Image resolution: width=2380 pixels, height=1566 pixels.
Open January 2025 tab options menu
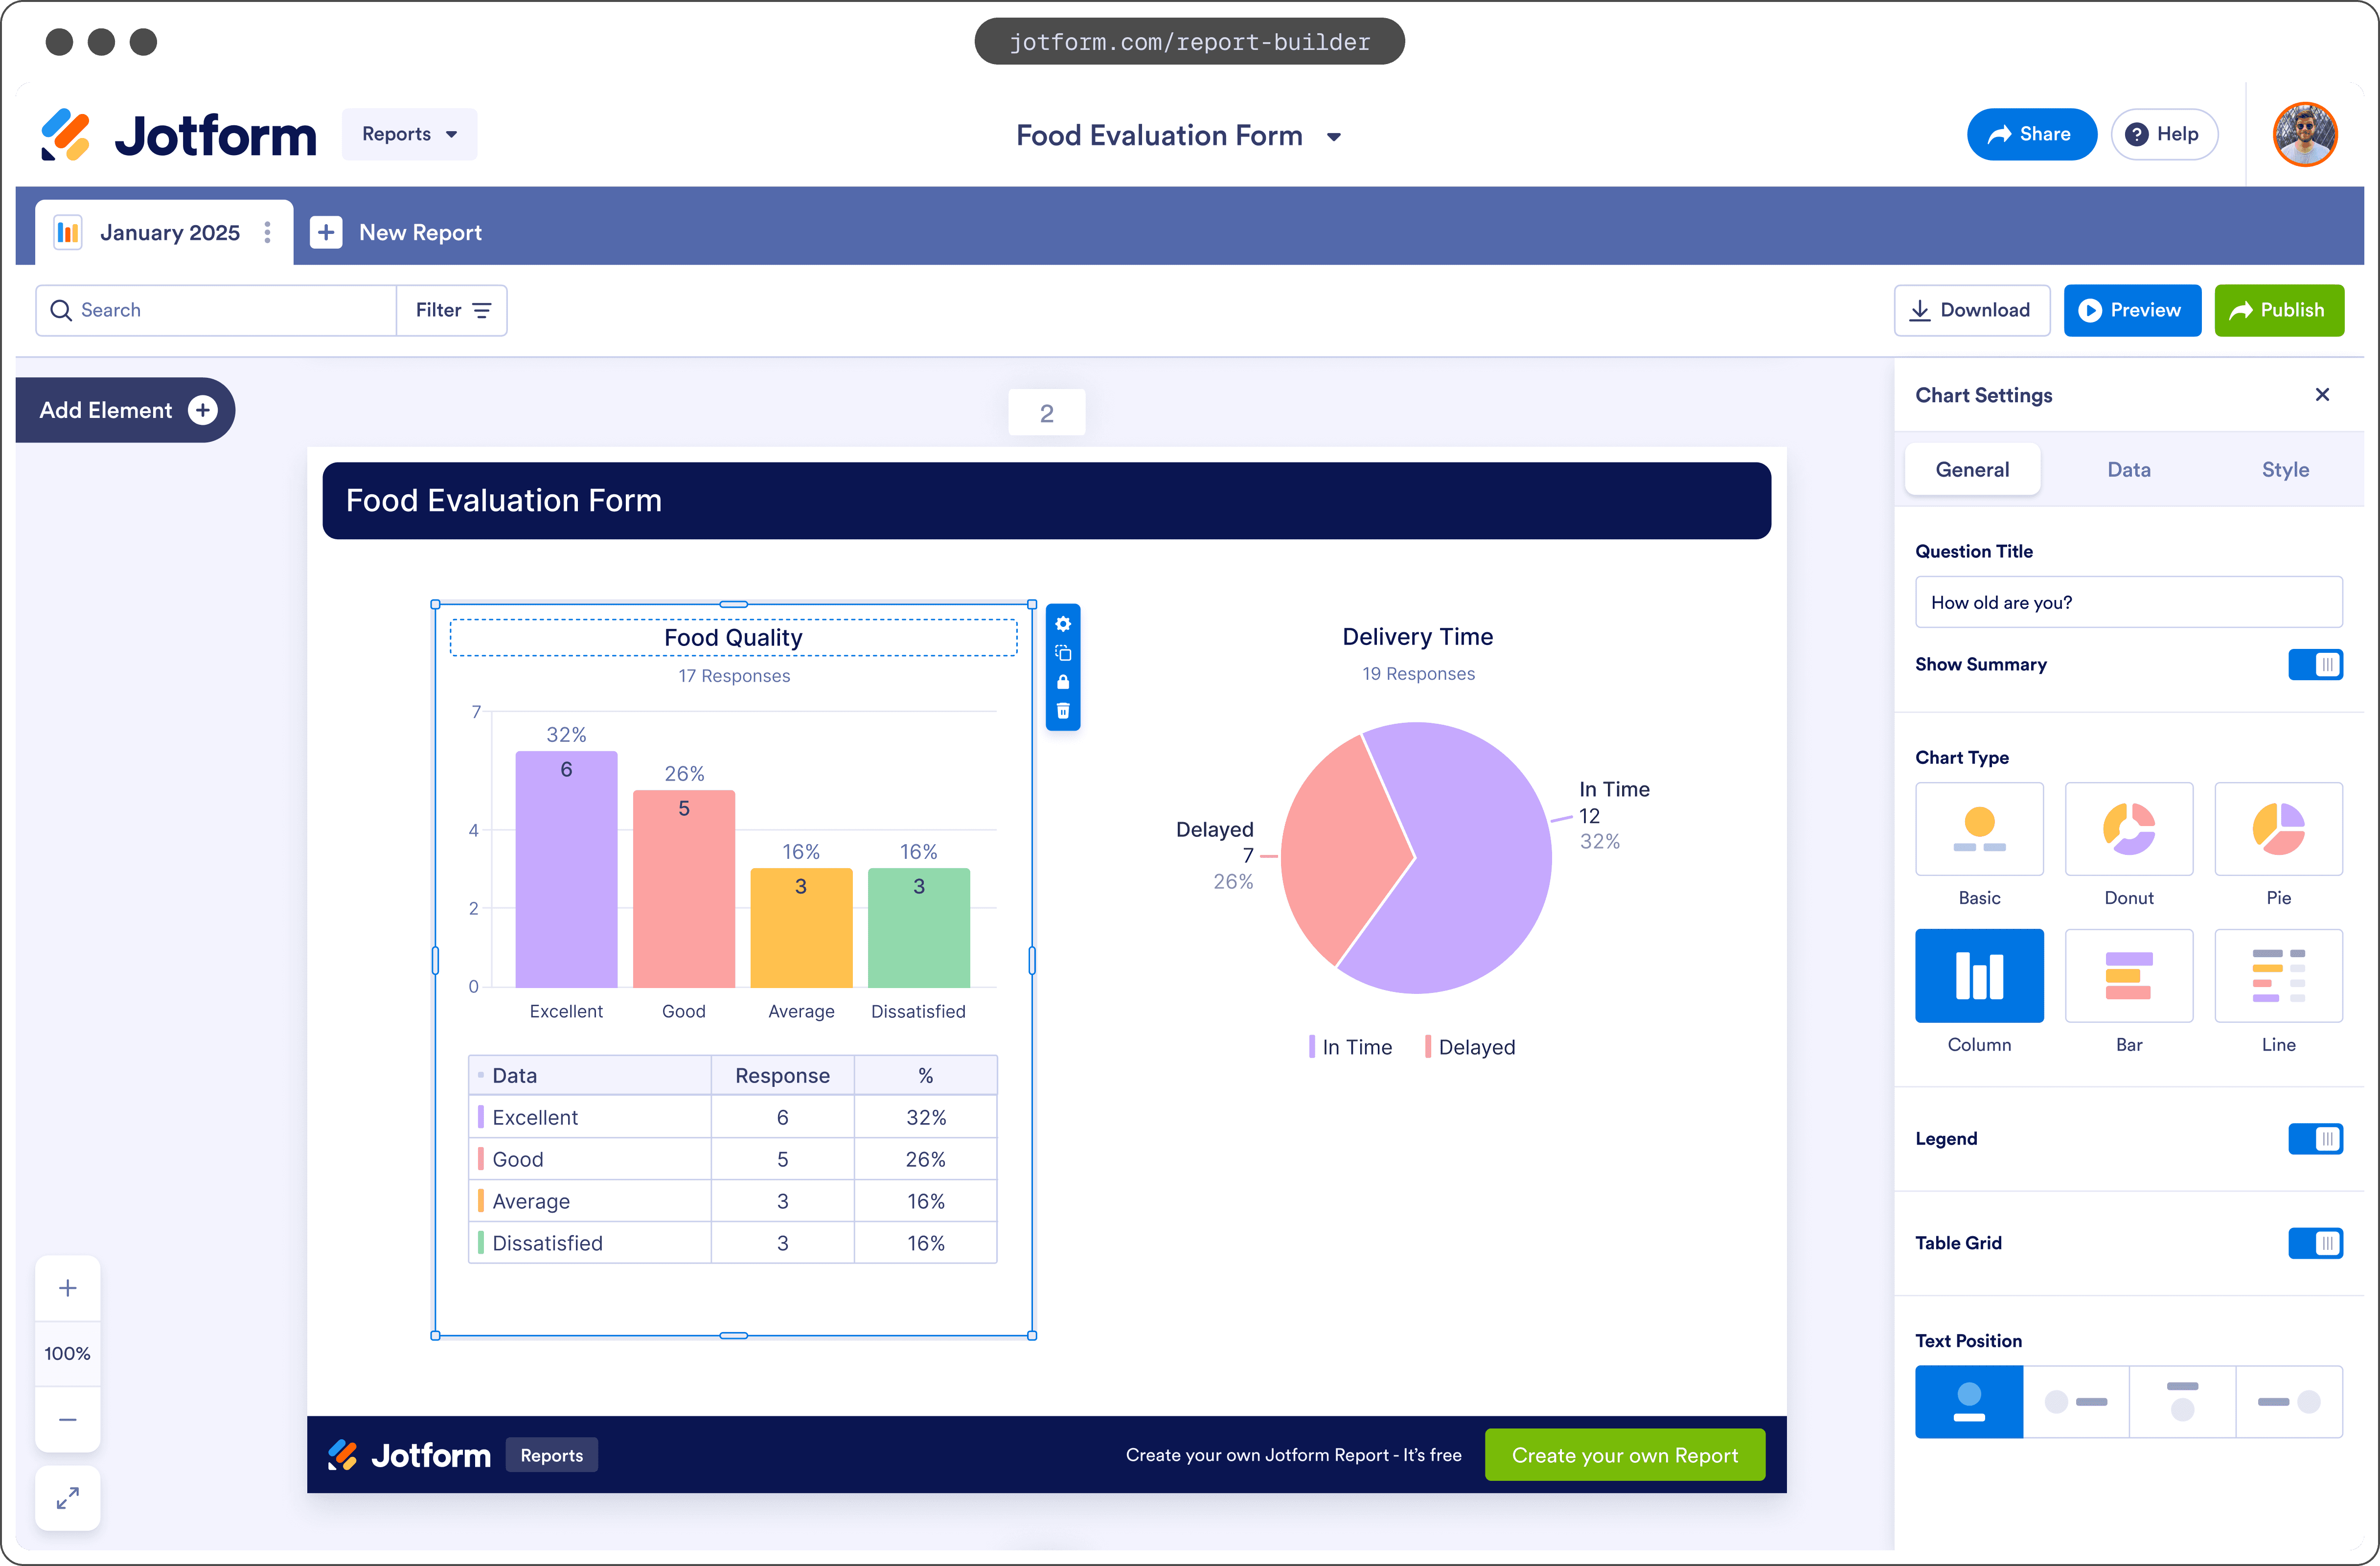[x=267, y=232]
